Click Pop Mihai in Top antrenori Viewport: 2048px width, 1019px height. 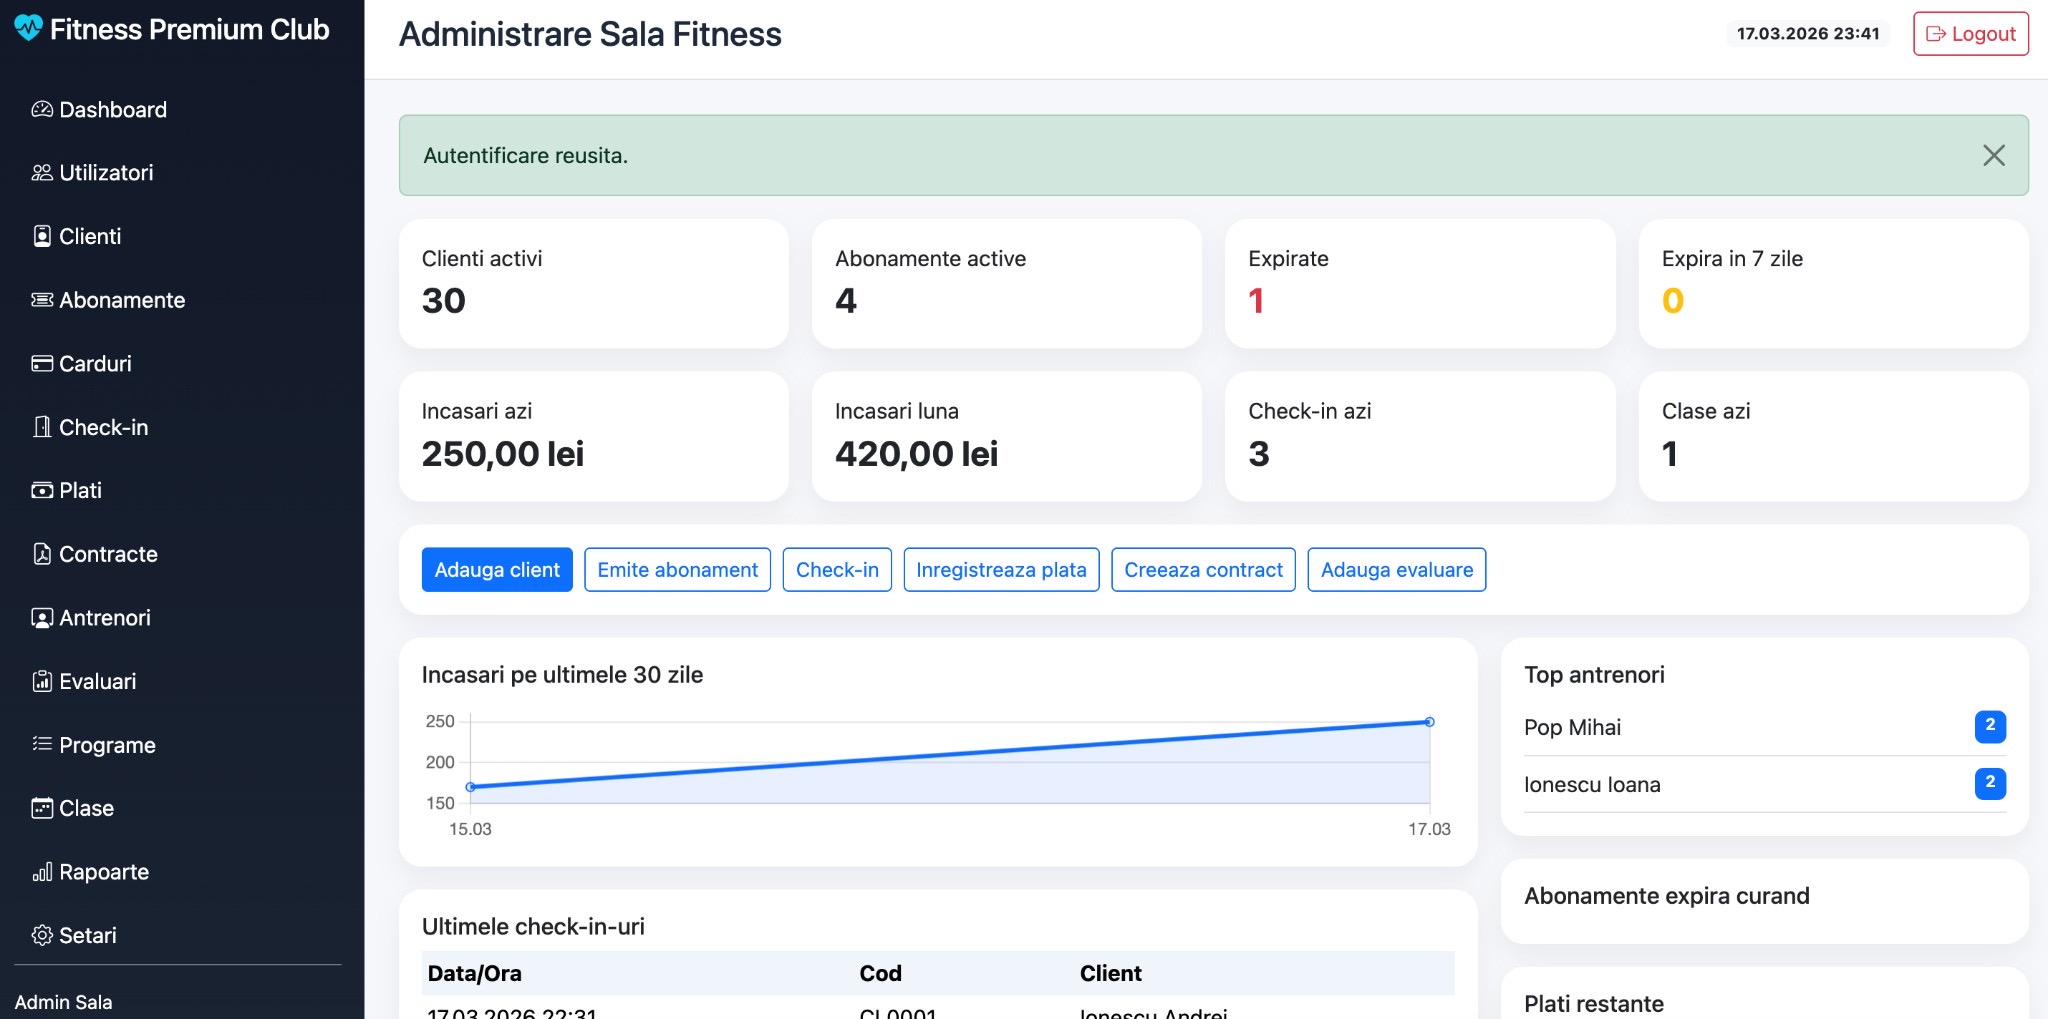click(x=1572, y=728)
